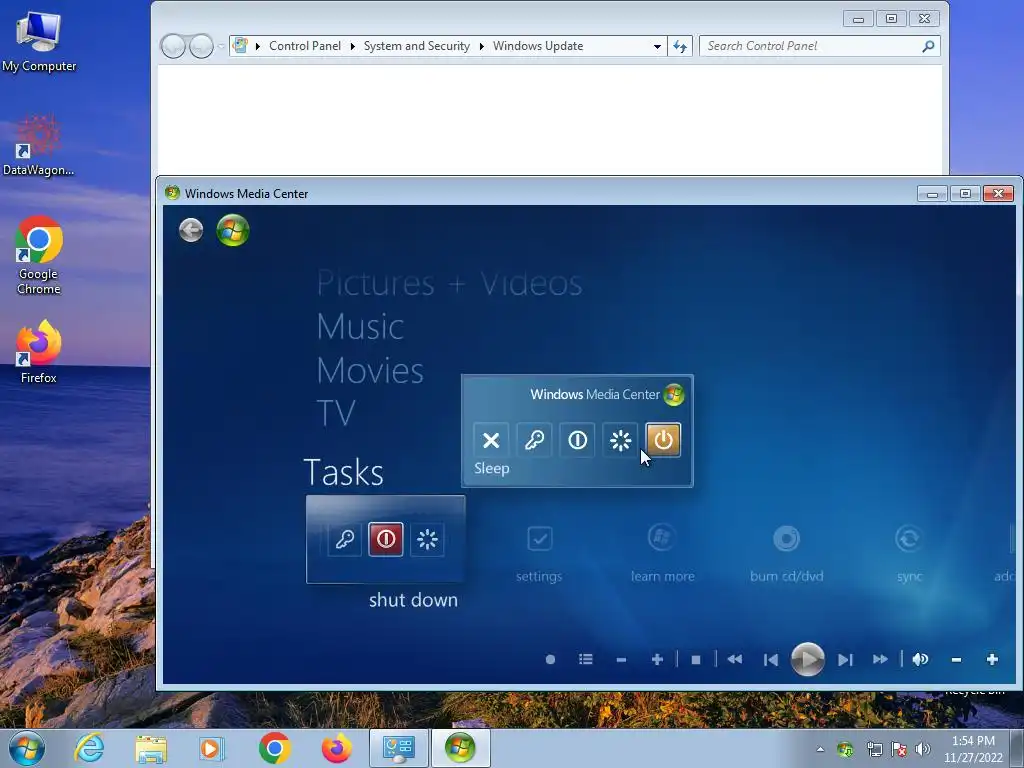Switch to Control Panel taskbar button
This screenshot has height=768, width=1024.
tap(398, 748)
